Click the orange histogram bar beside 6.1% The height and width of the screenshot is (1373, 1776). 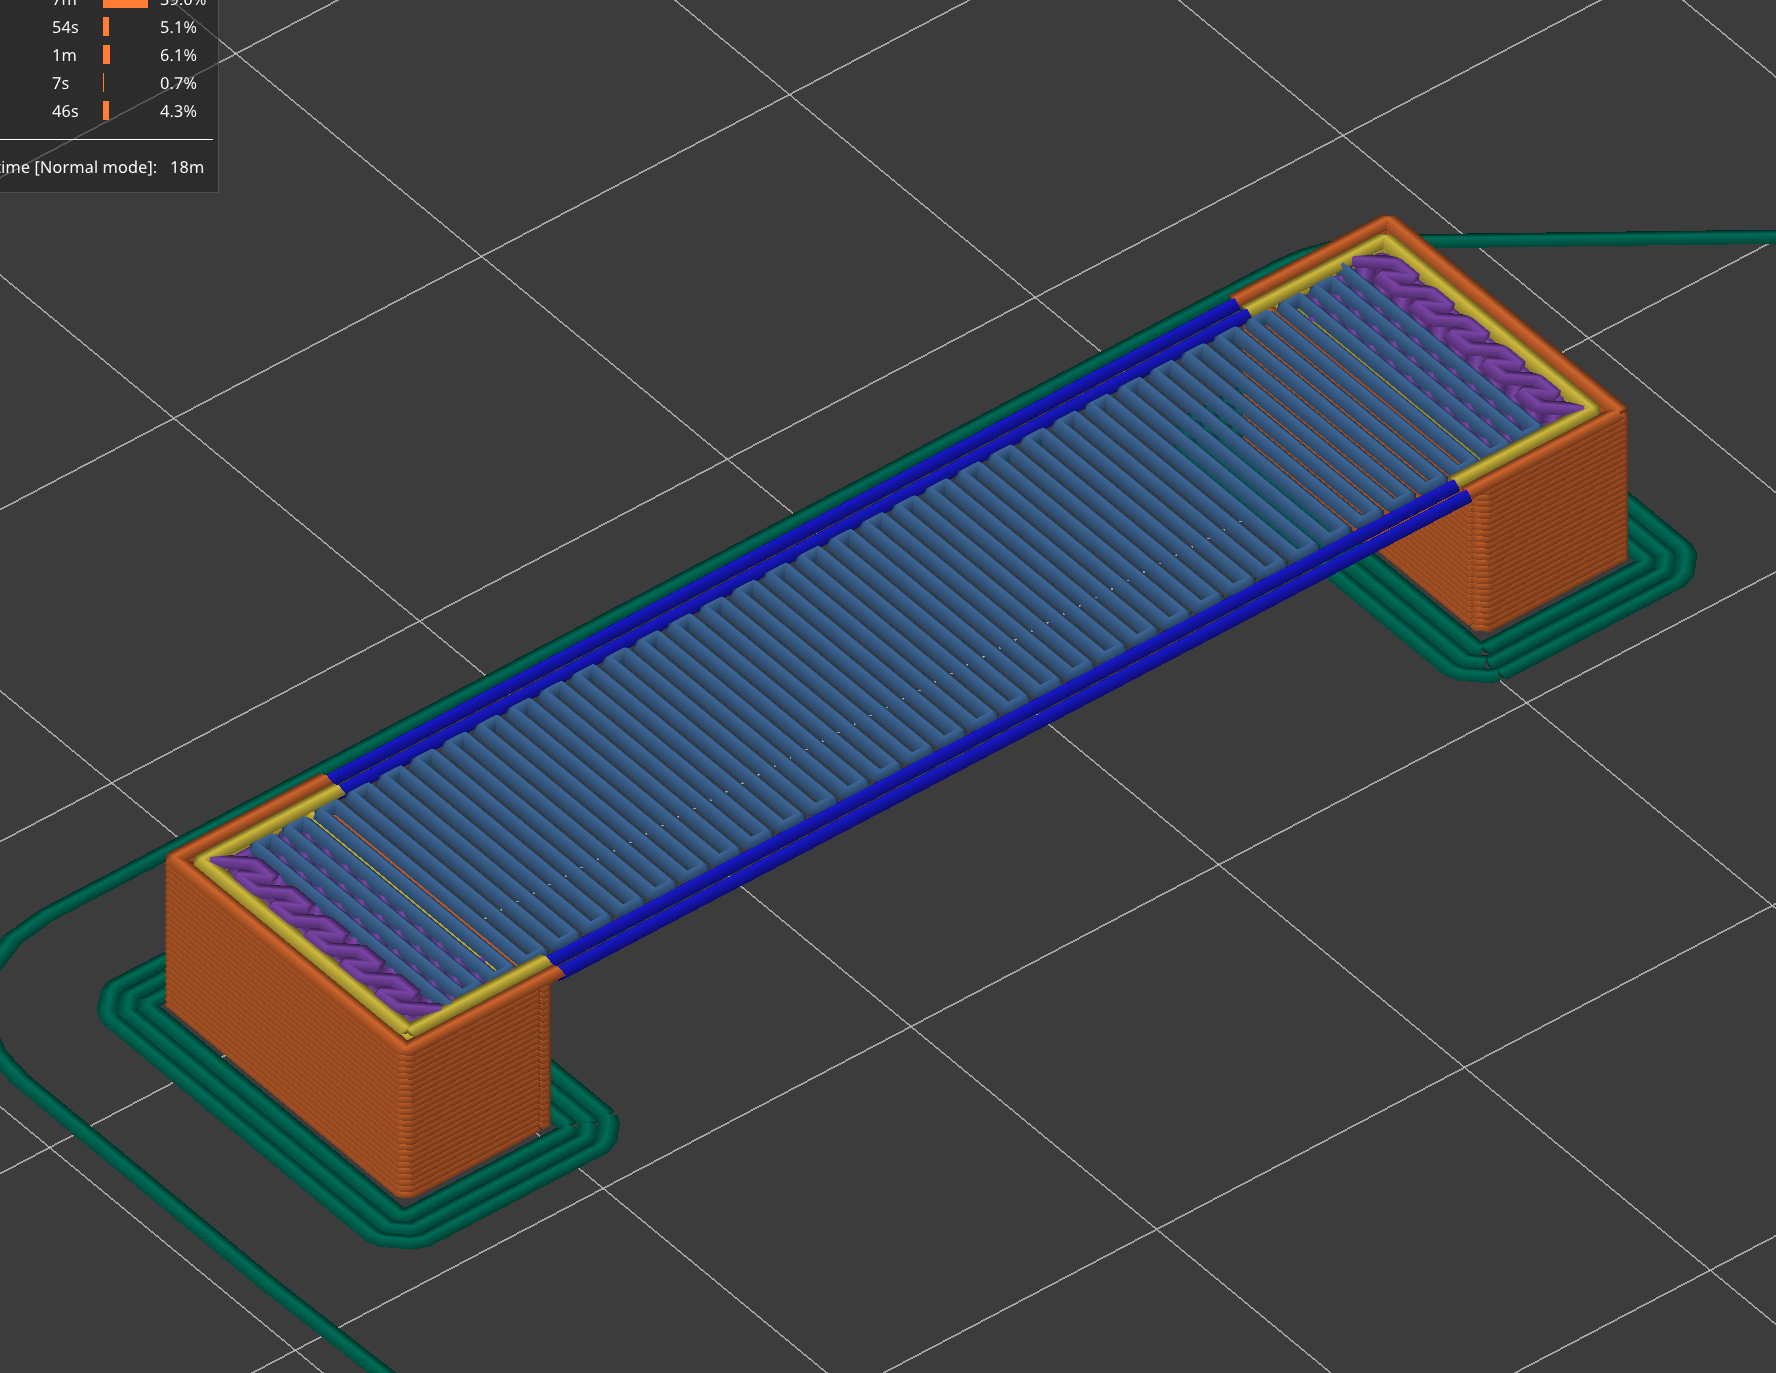tap(104, 55)
